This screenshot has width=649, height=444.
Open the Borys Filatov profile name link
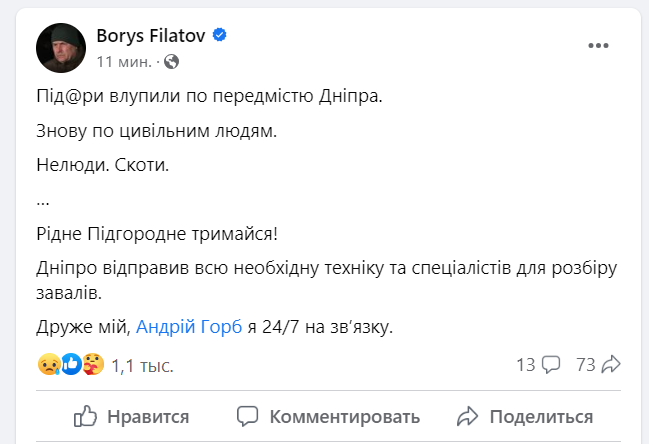click(x=150, y=36)
